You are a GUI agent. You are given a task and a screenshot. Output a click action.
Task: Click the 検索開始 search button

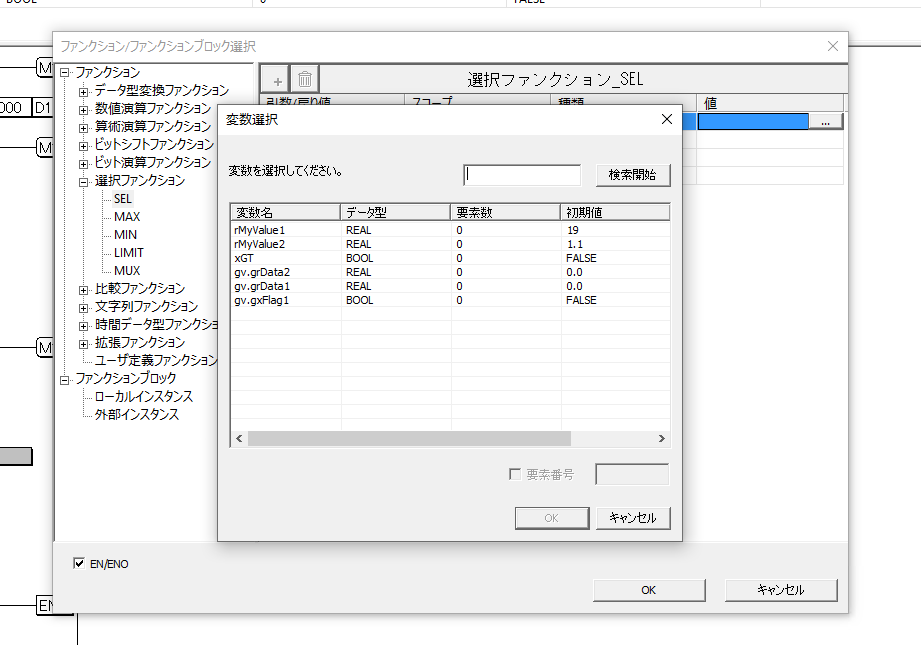(x=632, y=175)
